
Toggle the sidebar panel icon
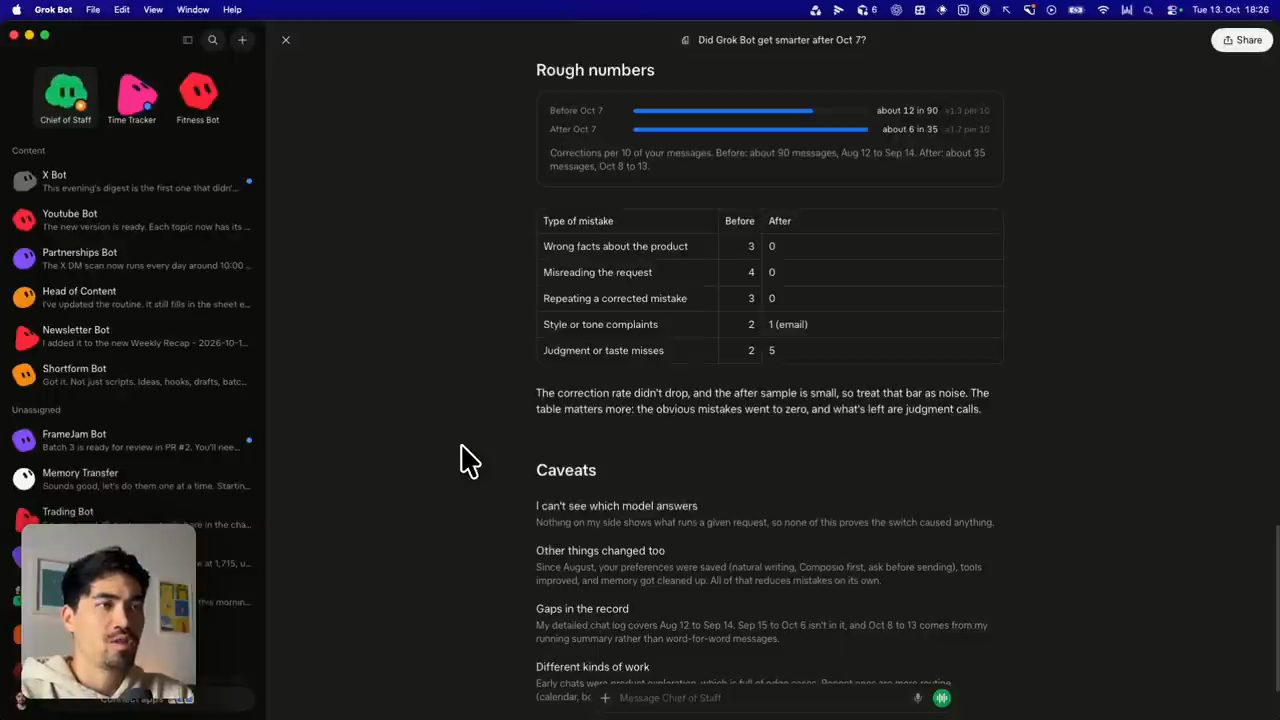(x=187, y=40)
